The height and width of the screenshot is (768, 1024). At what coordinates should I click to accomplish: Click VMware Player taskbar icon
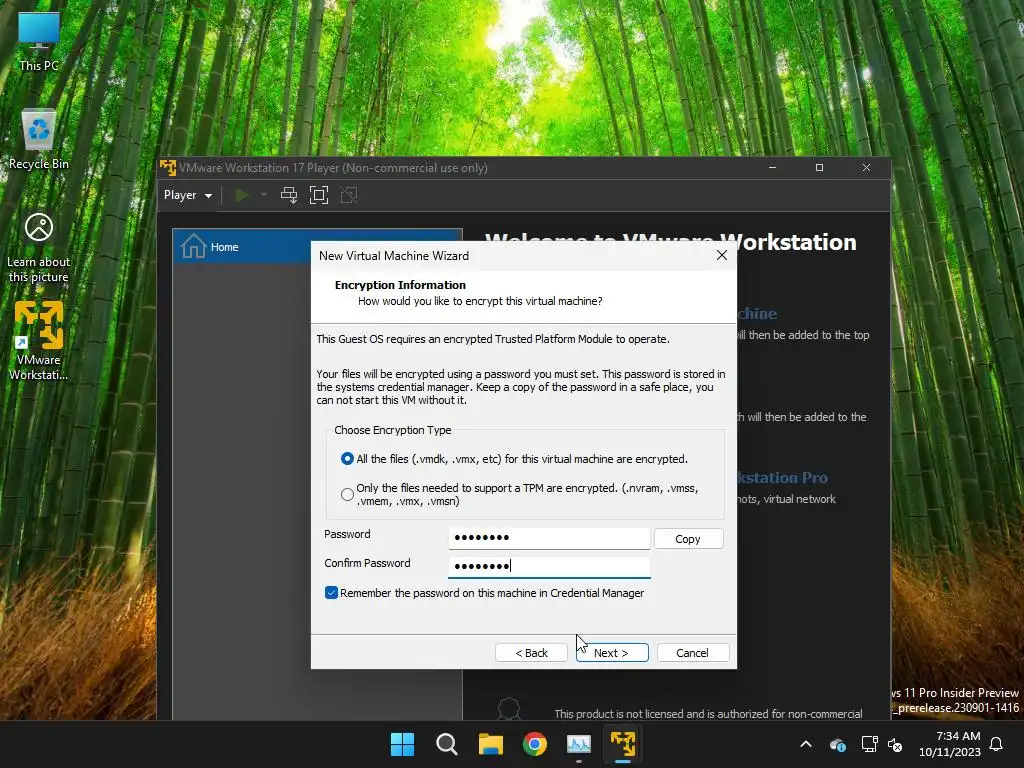(623, 744)
